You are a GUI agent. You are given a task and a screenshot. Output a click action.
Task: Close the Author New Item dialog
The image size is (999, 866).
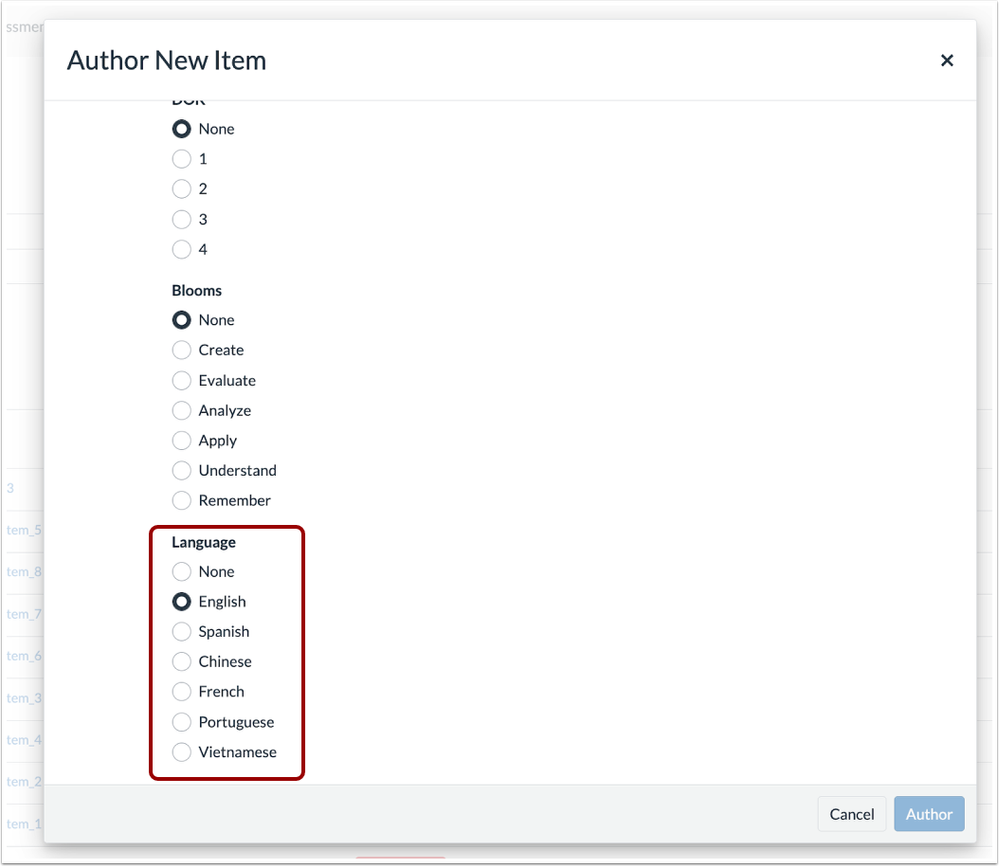(x=946, y=61)
